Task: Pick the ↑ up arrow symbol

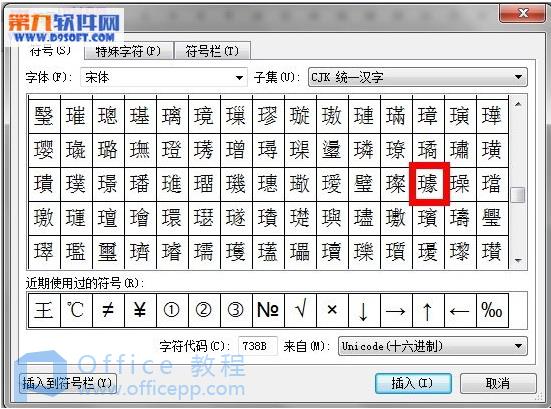Action: point(428,311)
